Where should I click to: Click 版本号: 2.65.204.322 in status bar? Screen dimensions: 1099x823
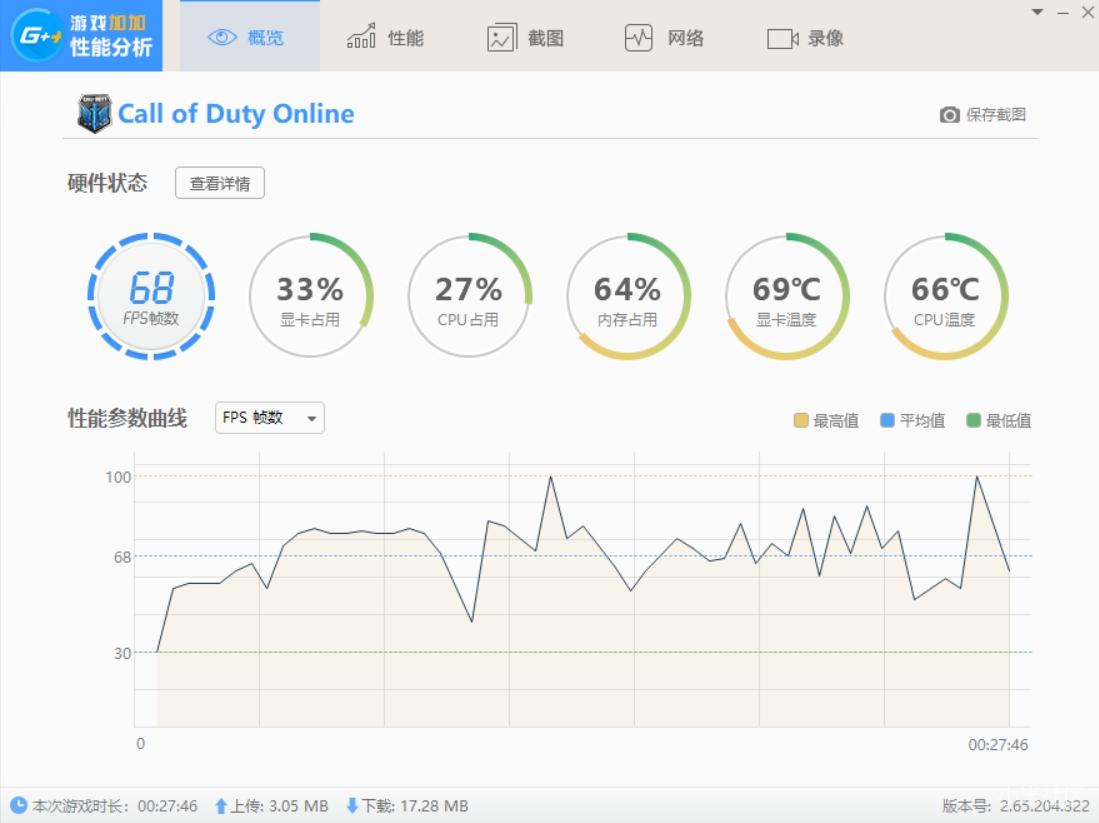(x=1016, y=806)
